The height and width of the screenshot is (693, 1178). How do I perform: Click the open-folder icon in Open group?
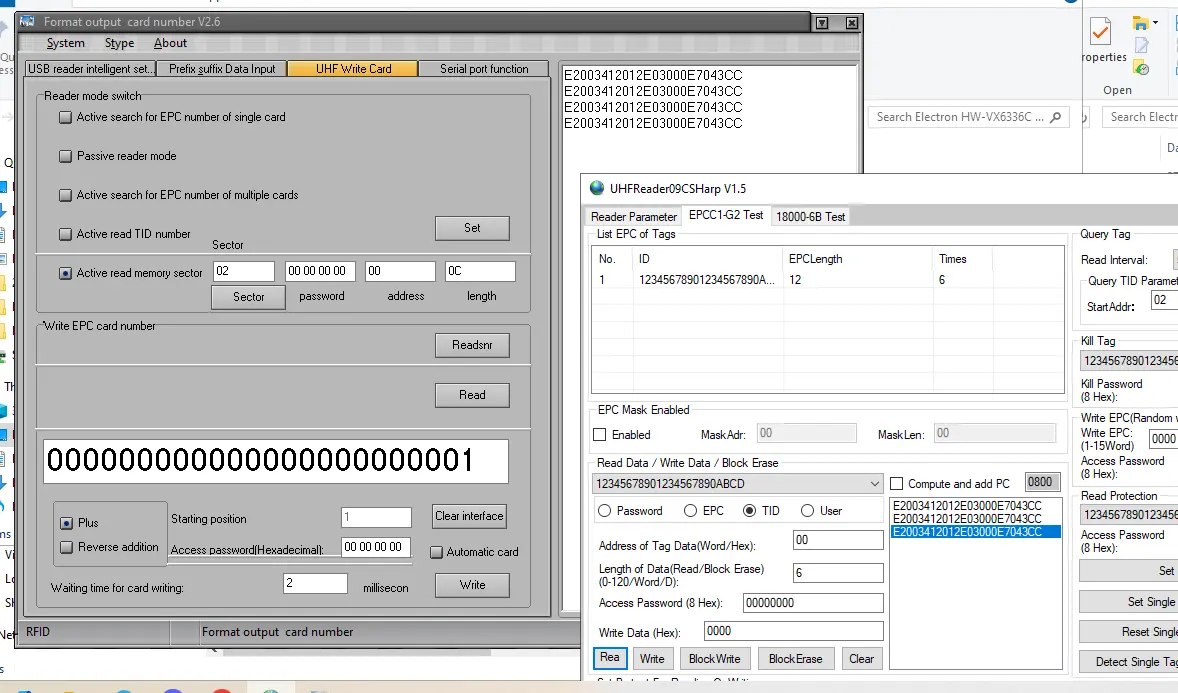1140,23
